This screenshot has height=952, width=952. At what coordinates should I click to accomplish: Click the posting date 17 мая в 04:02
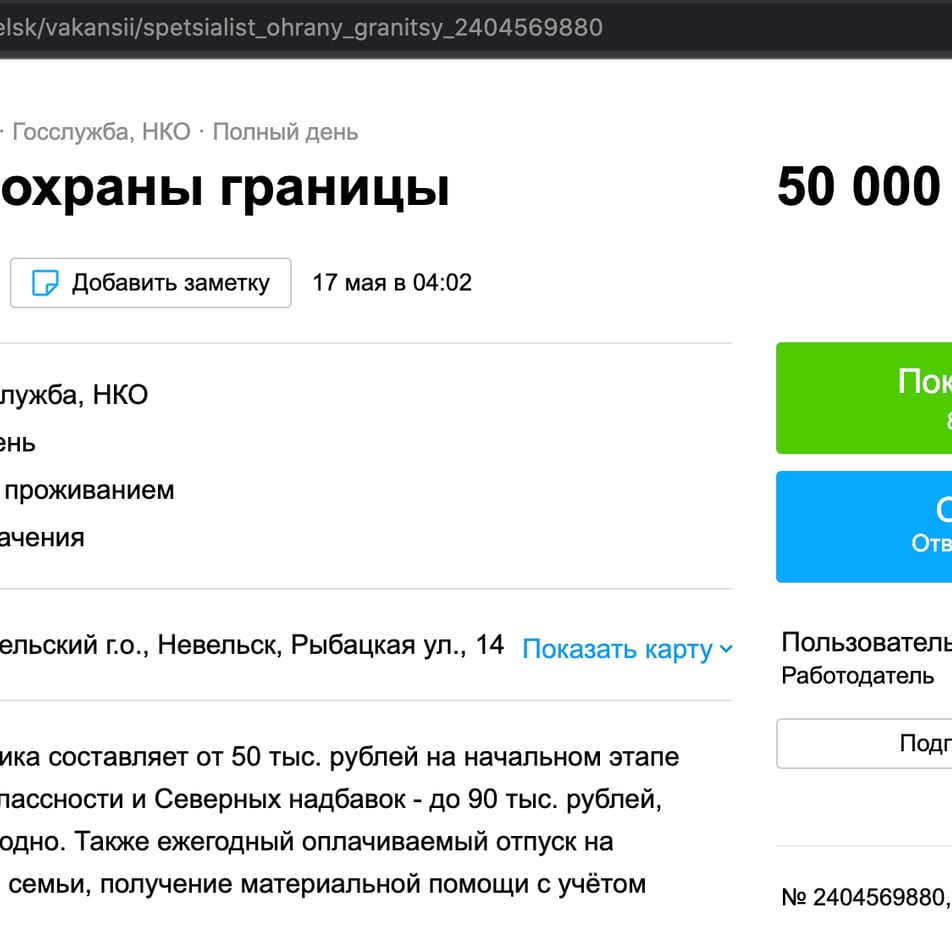392,283
